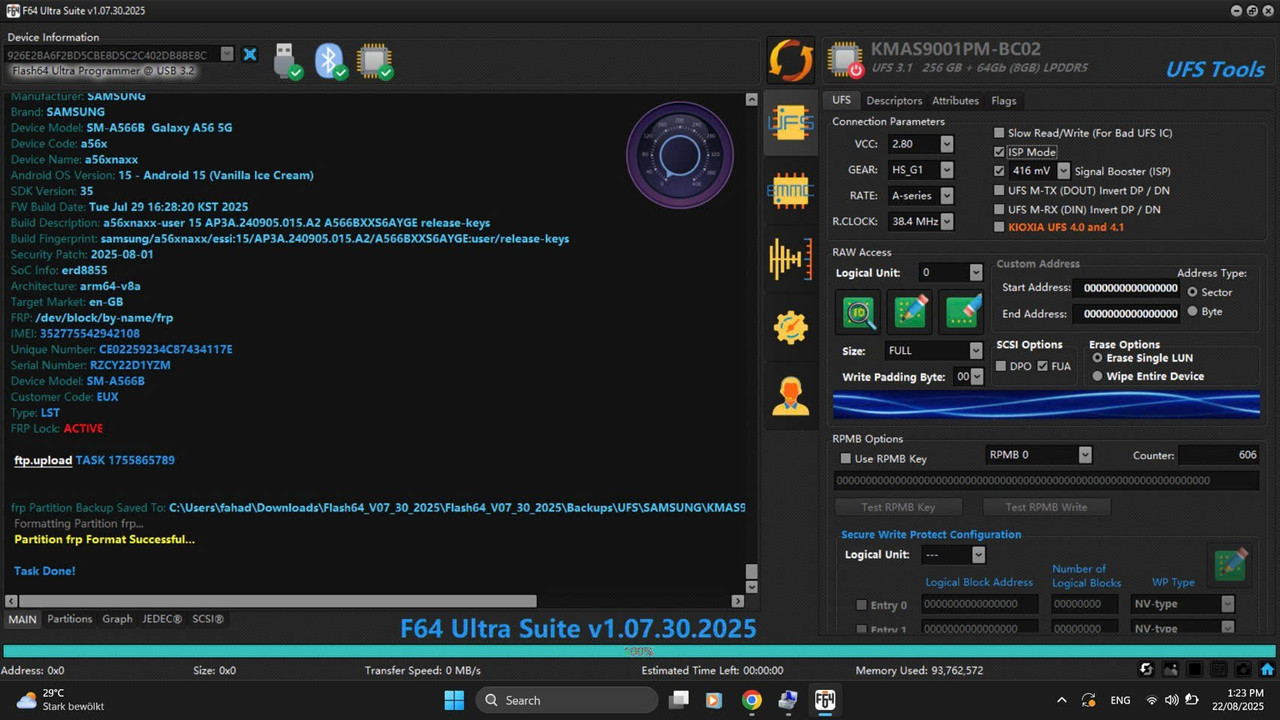The image size is (1280, 720).
Task: Enable Slow Read/Write for Bad UFS IC
Action: tap(1000, 133)
